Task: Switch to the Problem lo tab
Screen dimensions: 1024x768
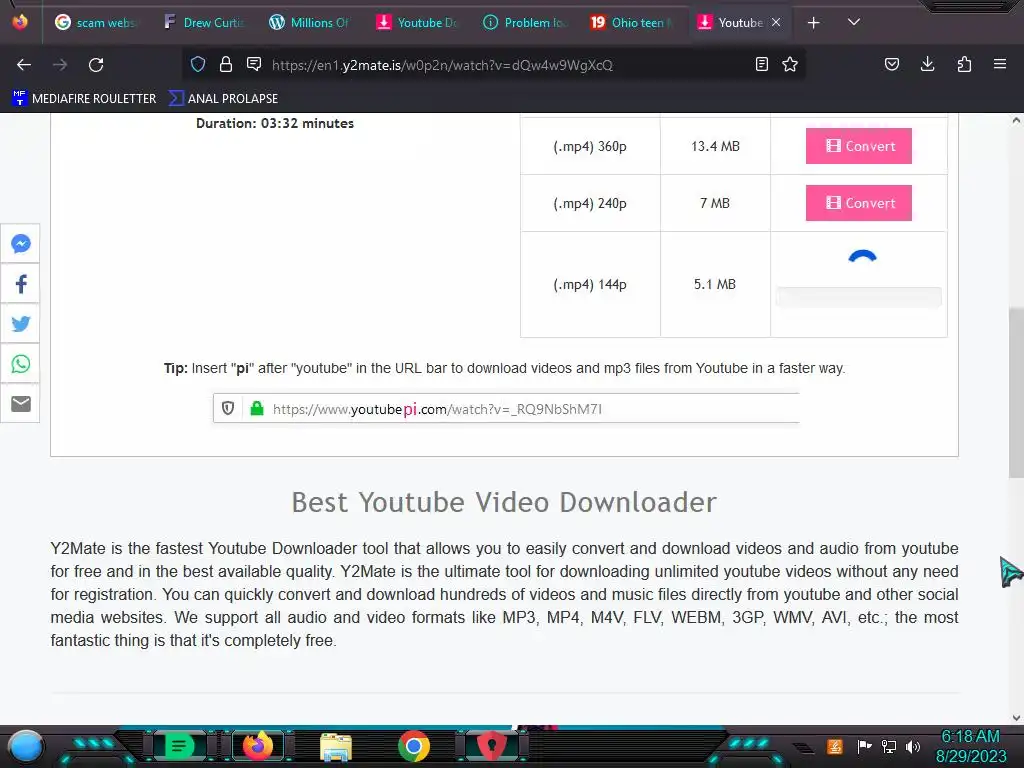Action: pos(525,22)
